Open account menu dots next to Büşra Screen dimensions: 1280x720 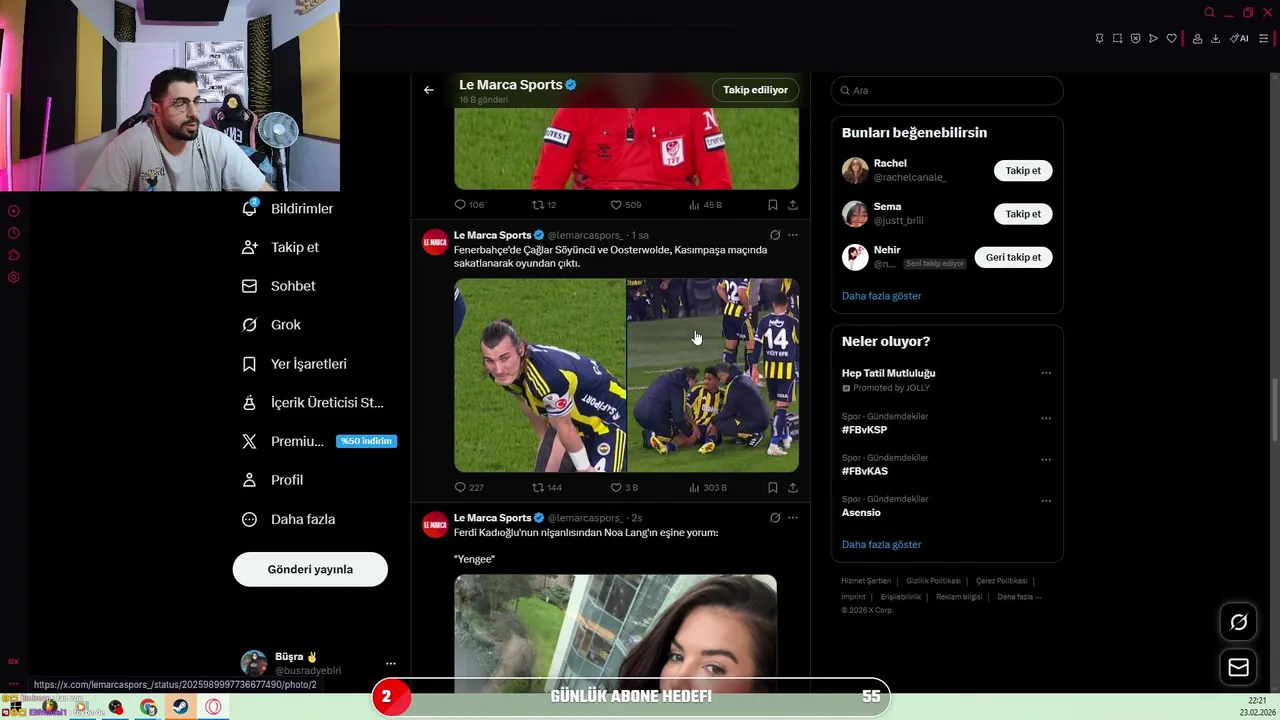point(391,663)
